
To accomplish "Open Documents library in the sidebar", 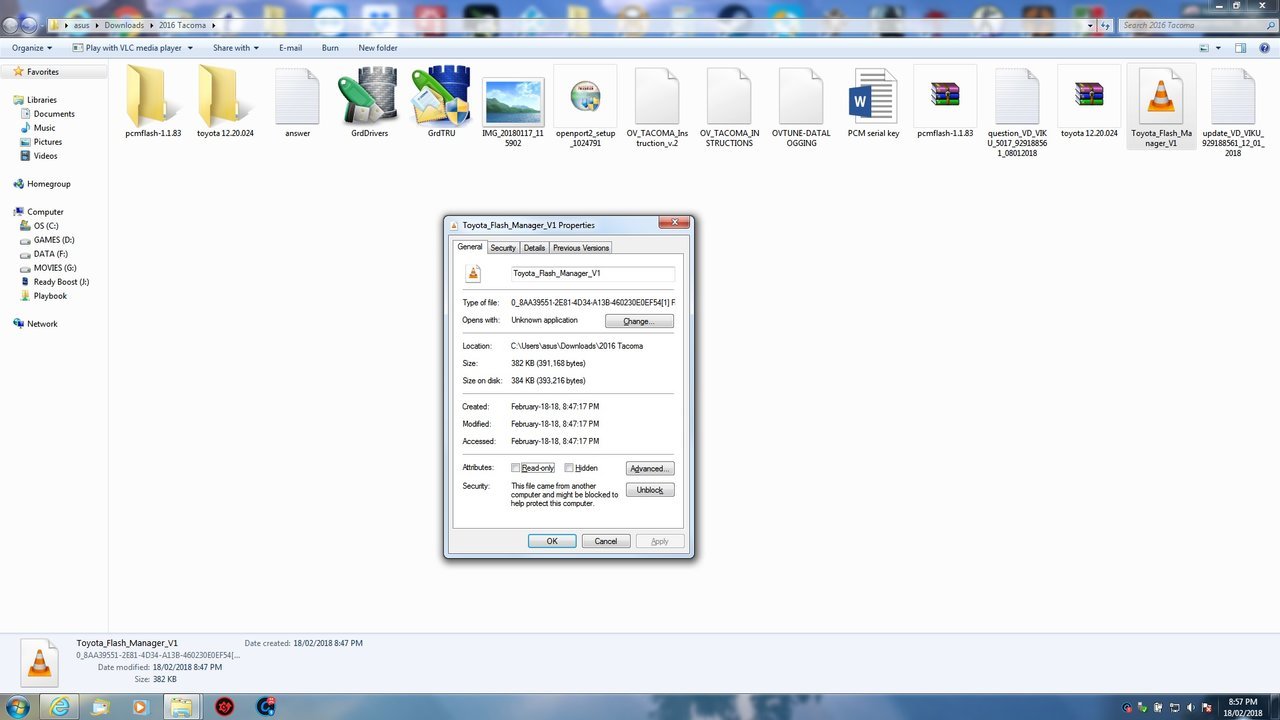I will [x=54, y=114].
